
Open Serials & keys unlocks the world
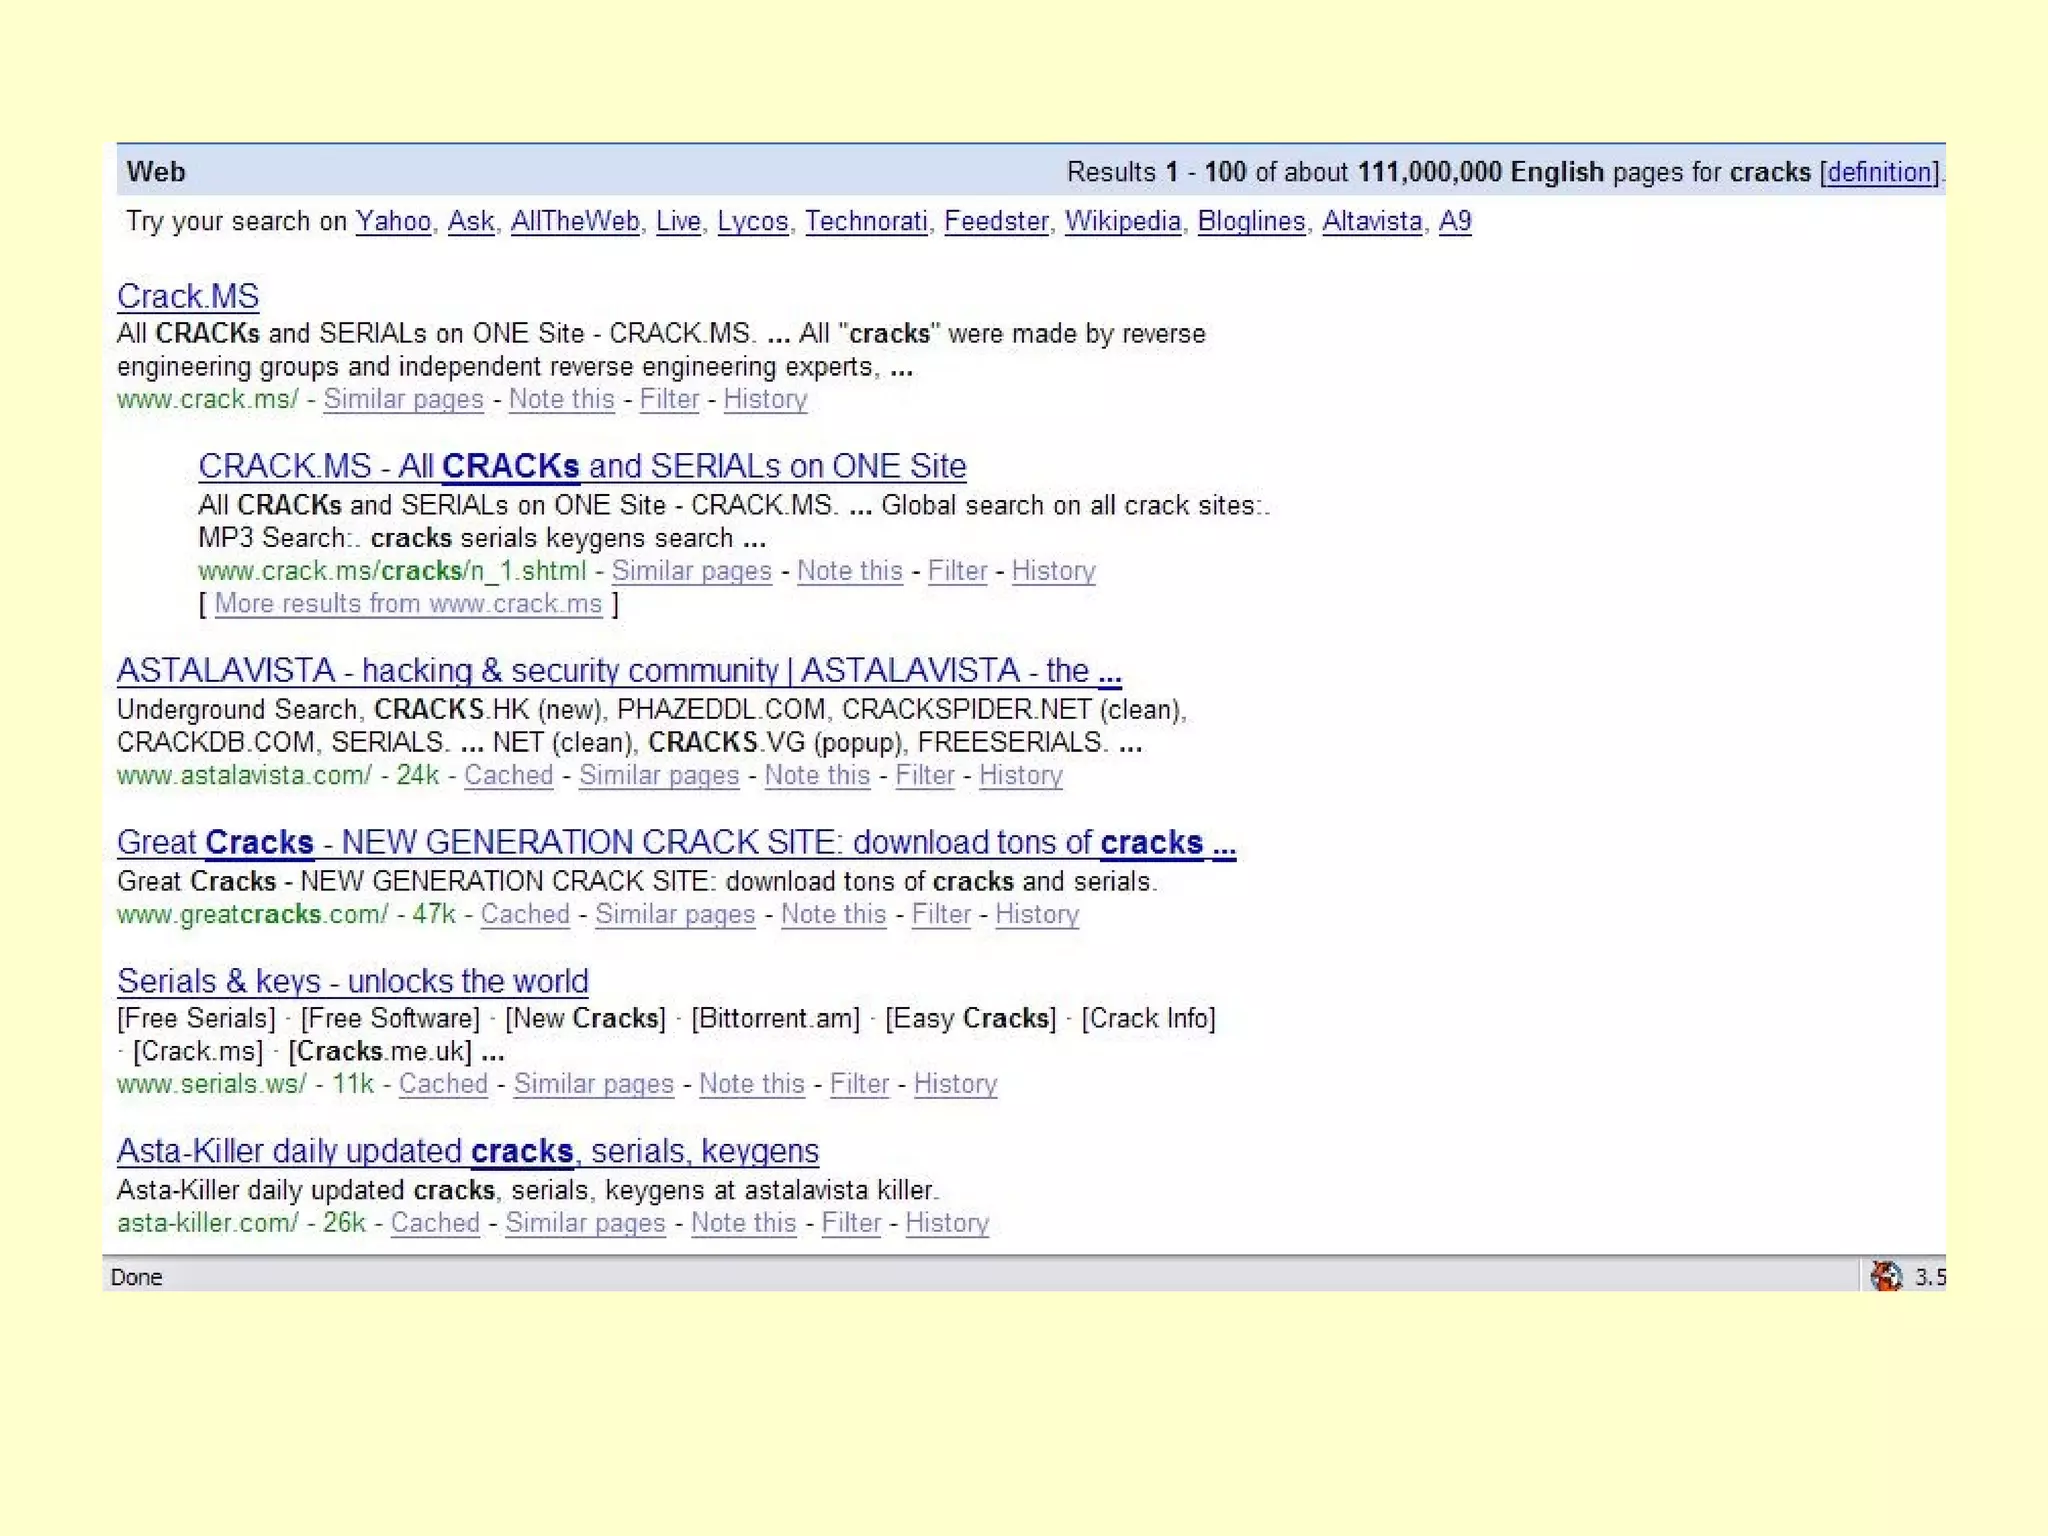(x=352, y=981)
